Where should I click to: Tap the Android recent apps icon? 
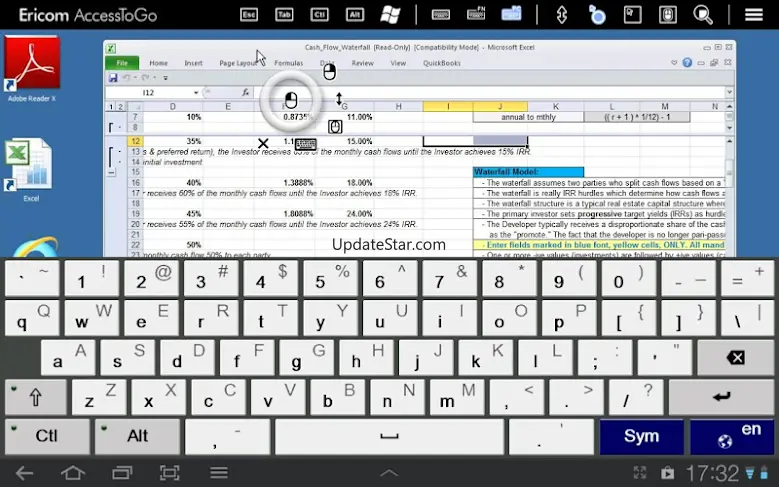click(x=122, y=473)
